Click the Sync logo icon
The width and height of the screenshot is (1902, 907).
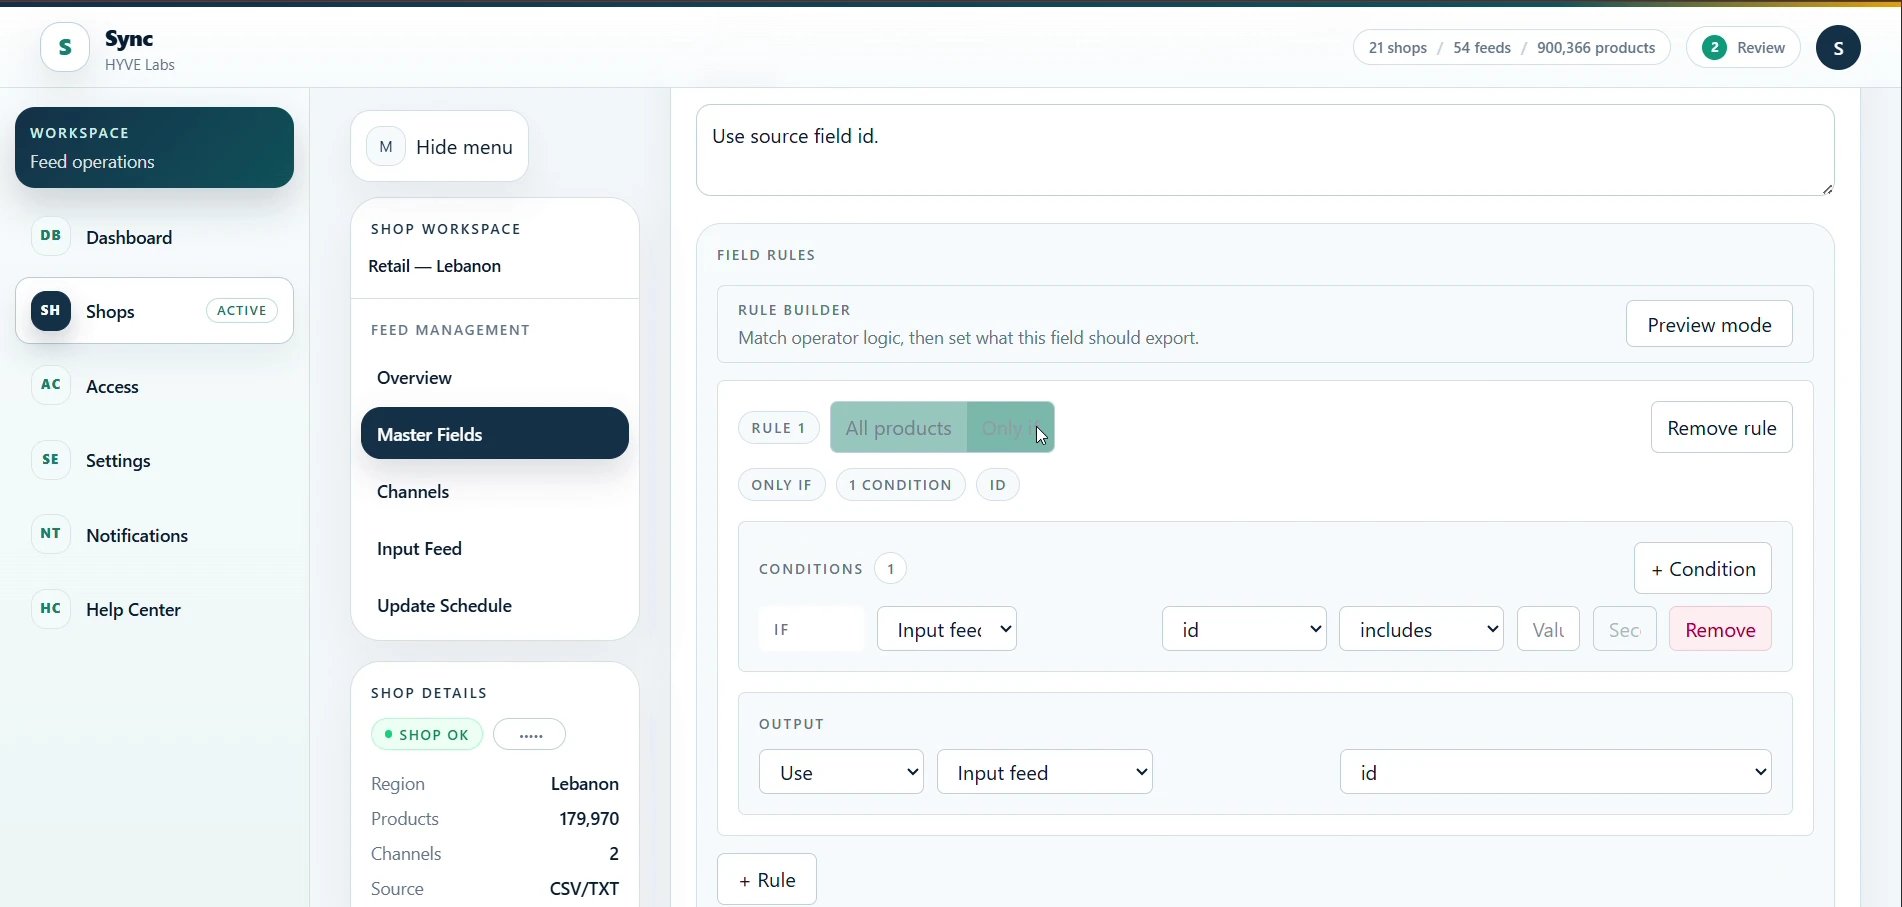point(65,48)
